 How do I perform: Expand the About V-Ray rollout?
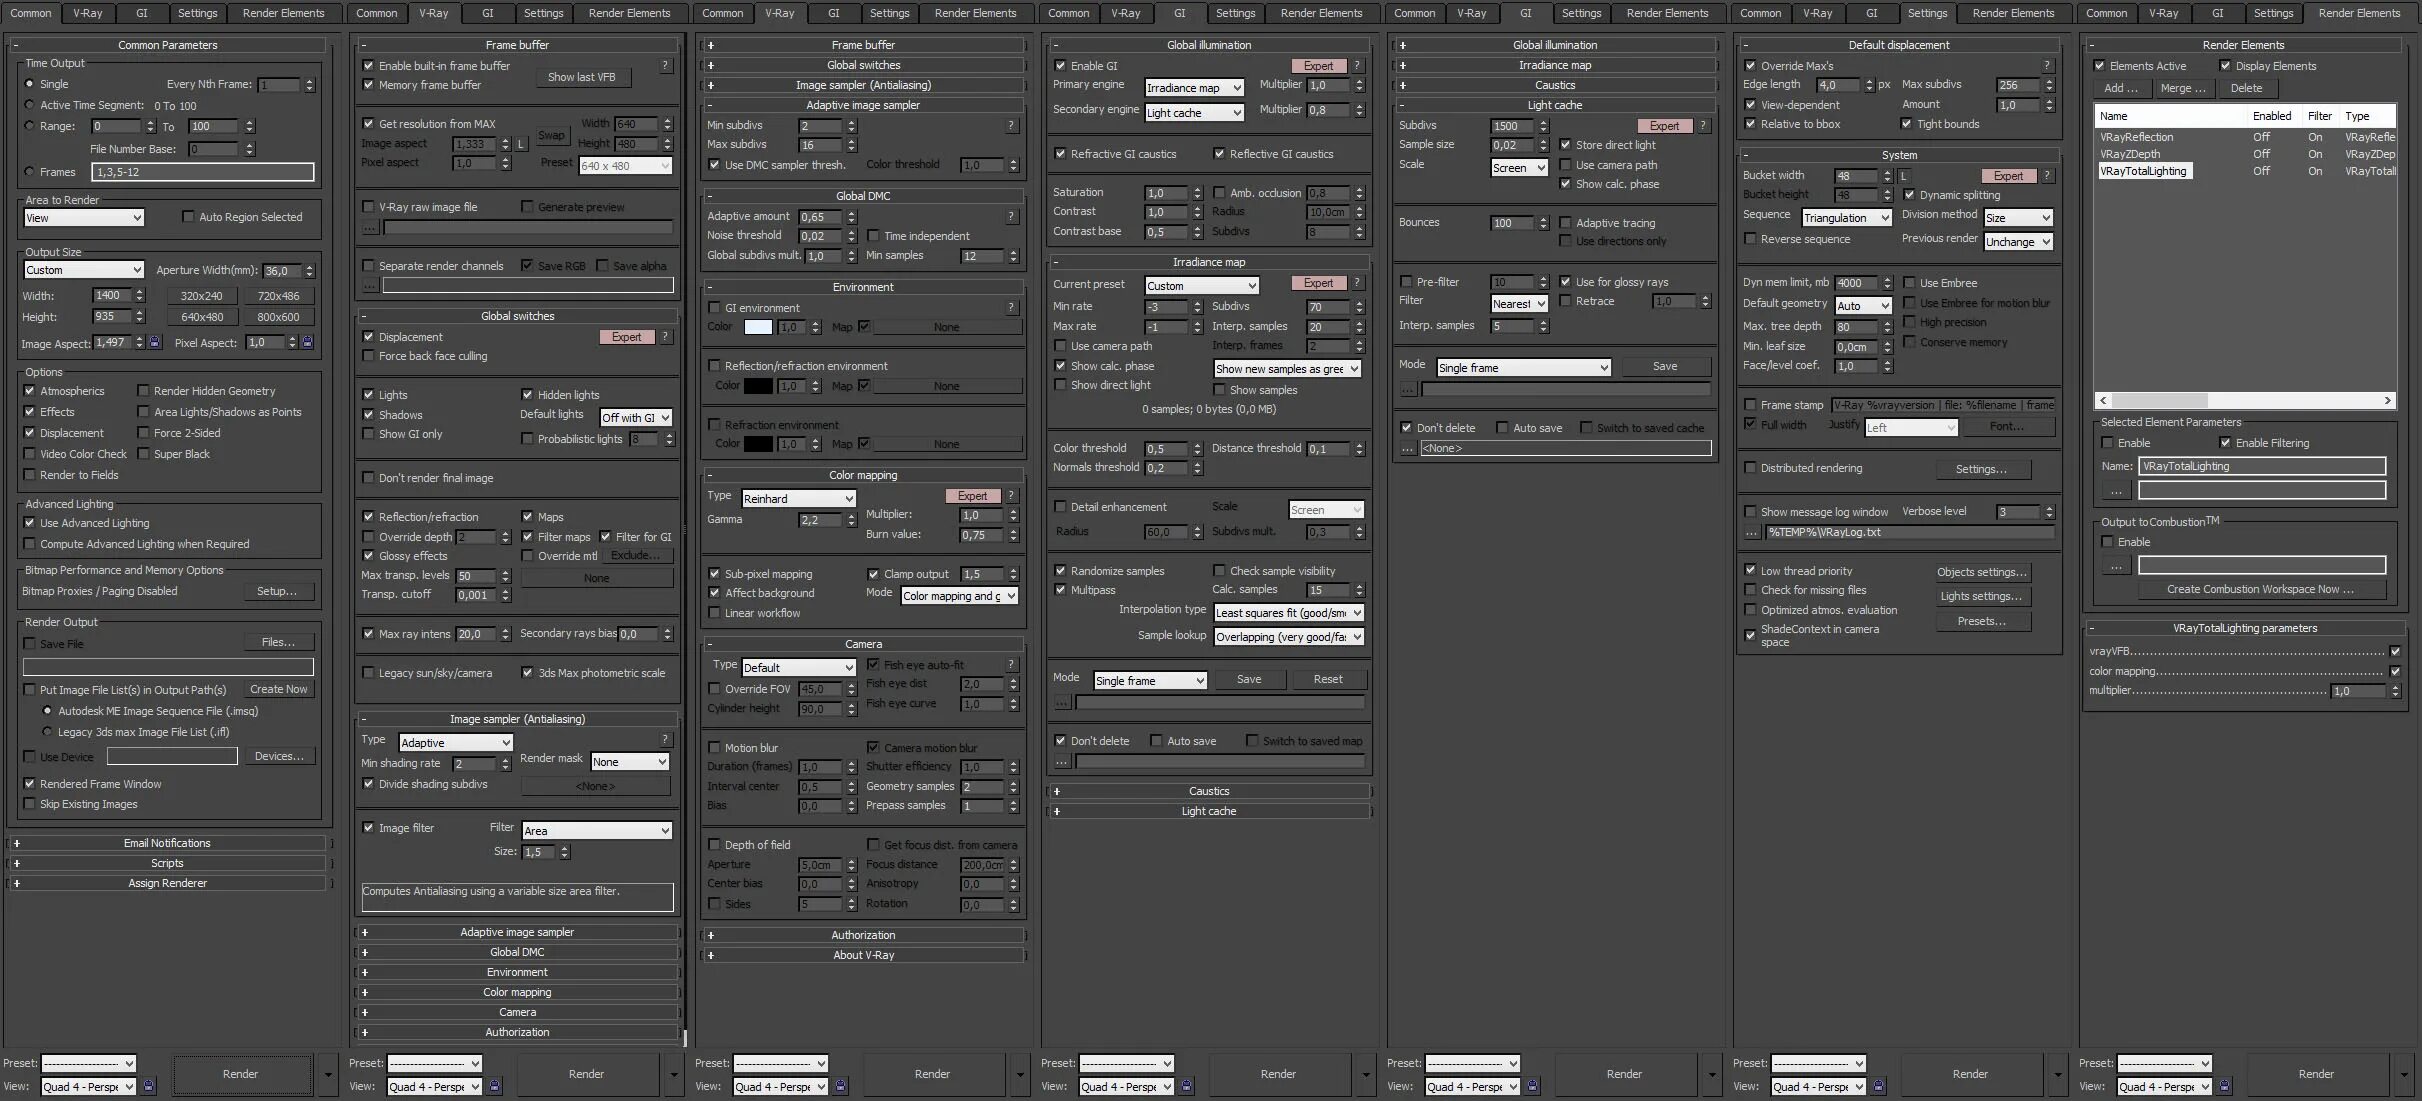[863, 955]
